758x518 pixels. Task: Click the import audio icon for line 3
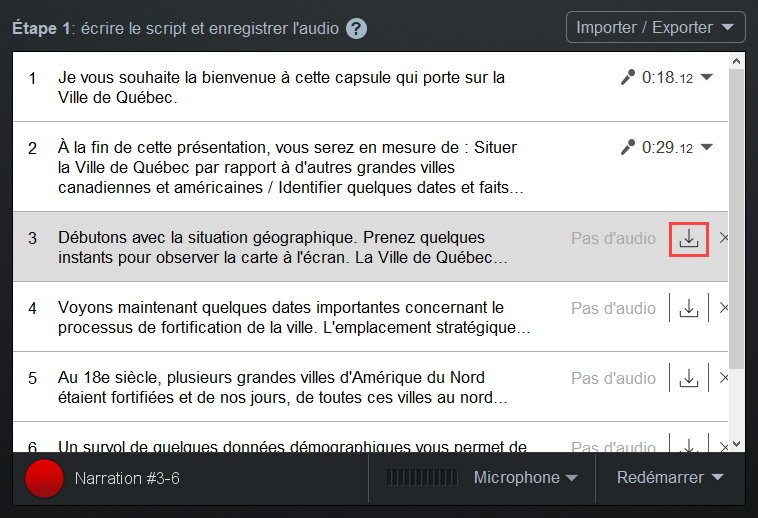point(689,239)
